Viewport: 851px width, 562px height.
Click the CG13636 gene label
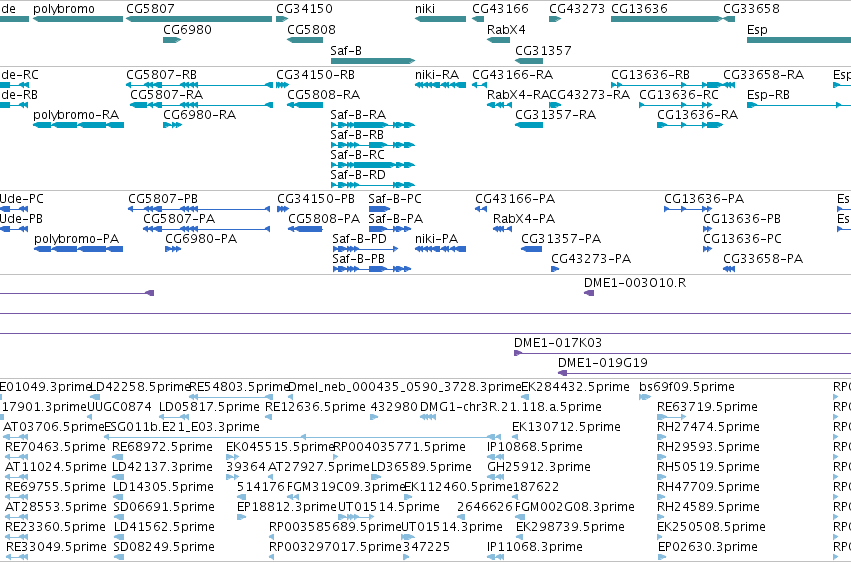coord(639,9)
